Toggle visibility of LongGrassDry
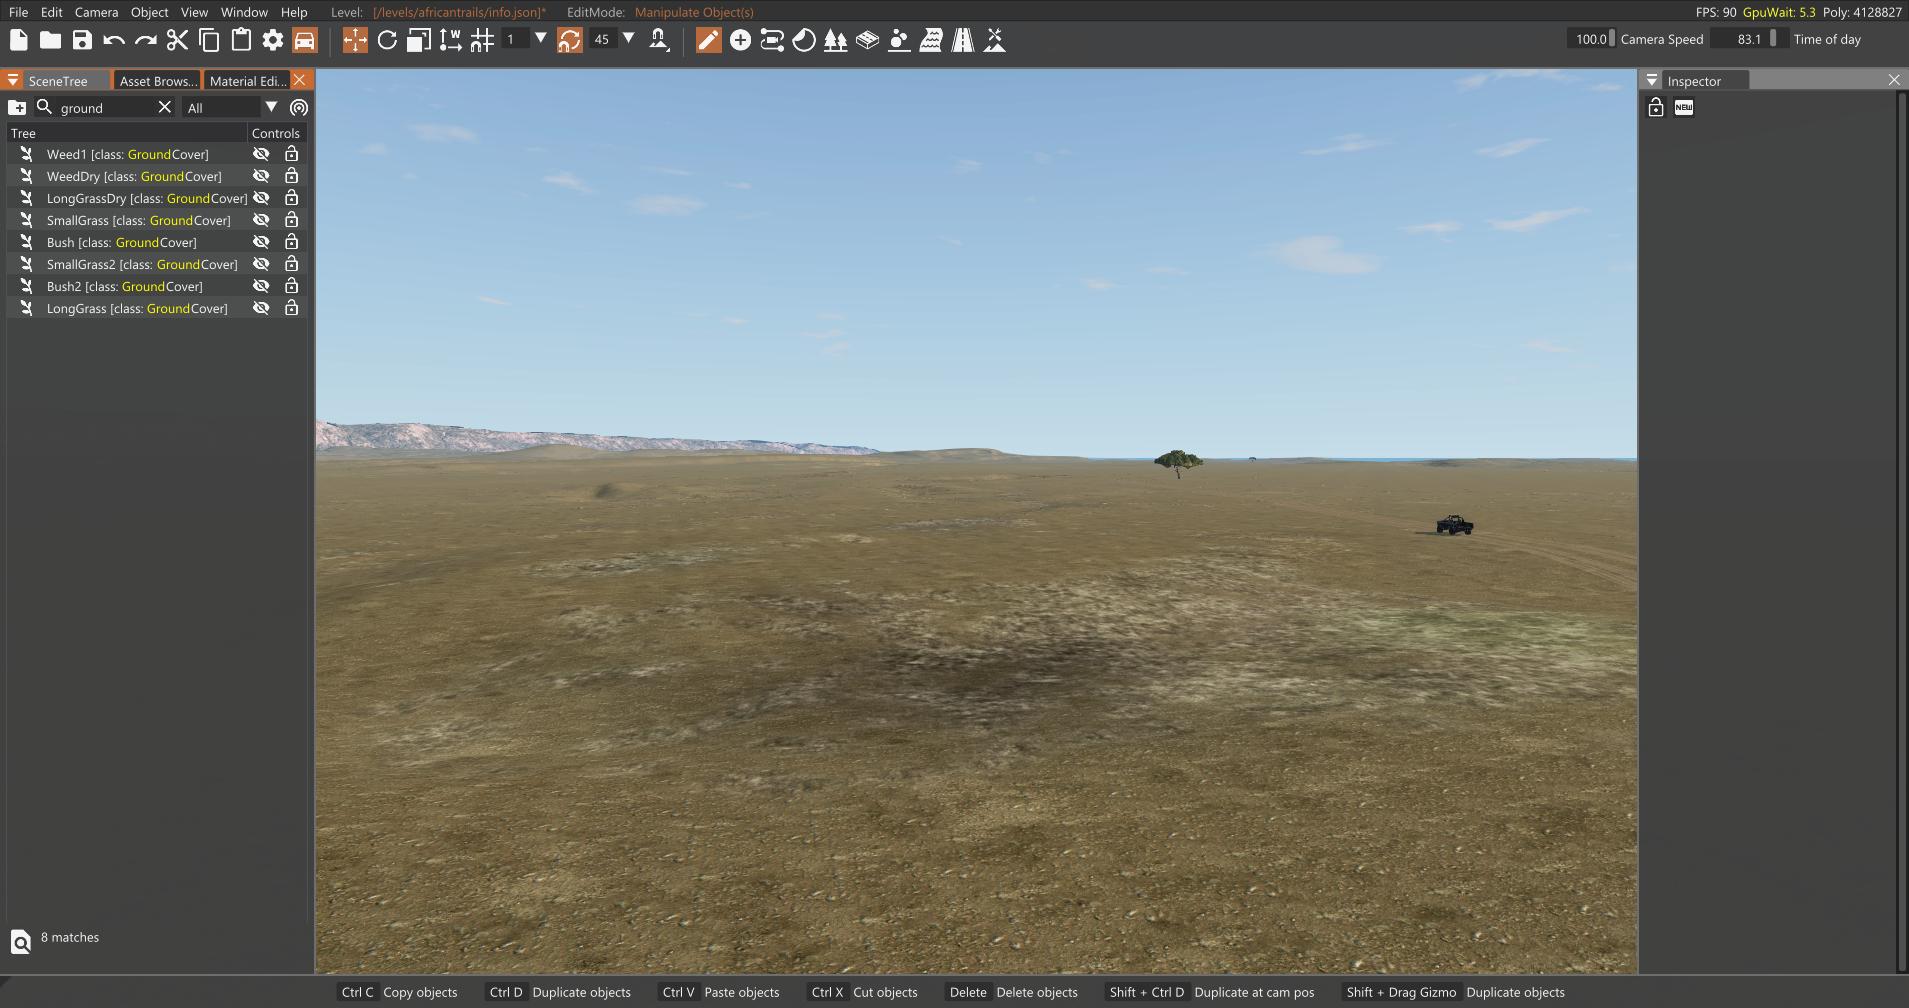1909x1008 pixels. tap(261, 198)
